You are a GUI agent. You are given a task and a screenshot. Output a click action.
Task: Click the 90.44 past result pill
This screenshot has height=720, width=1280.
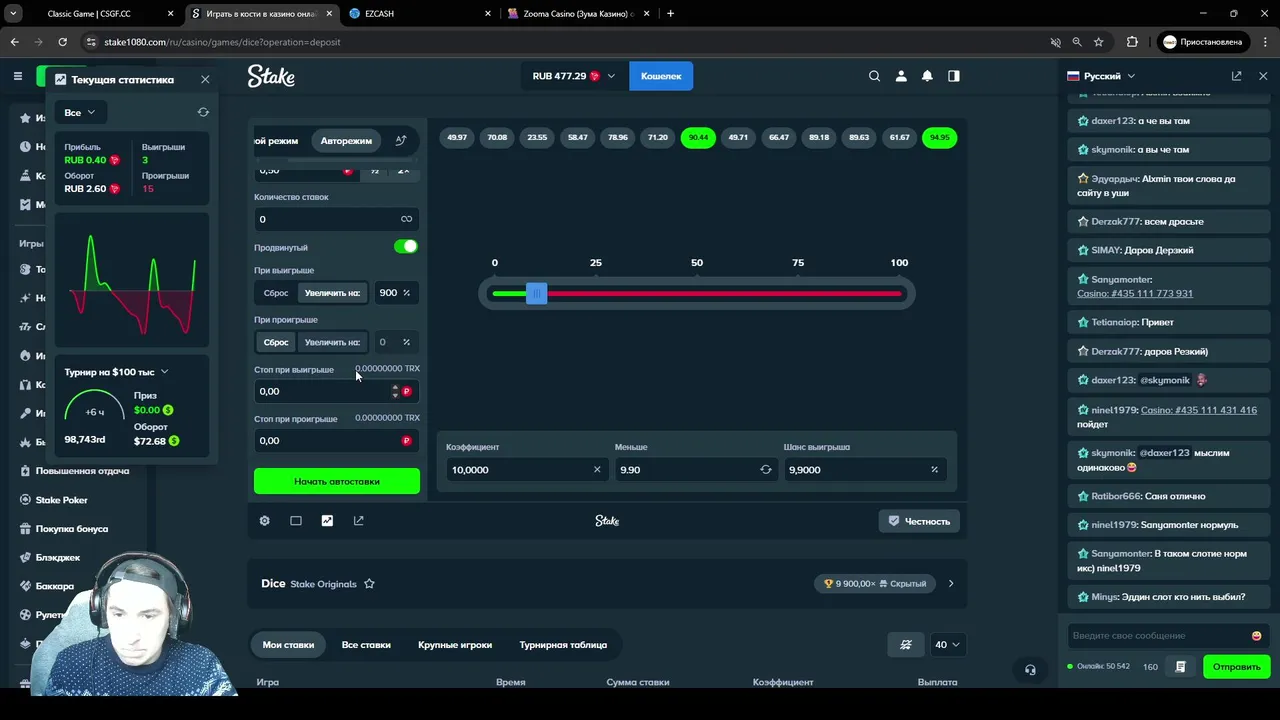(698, 137)
